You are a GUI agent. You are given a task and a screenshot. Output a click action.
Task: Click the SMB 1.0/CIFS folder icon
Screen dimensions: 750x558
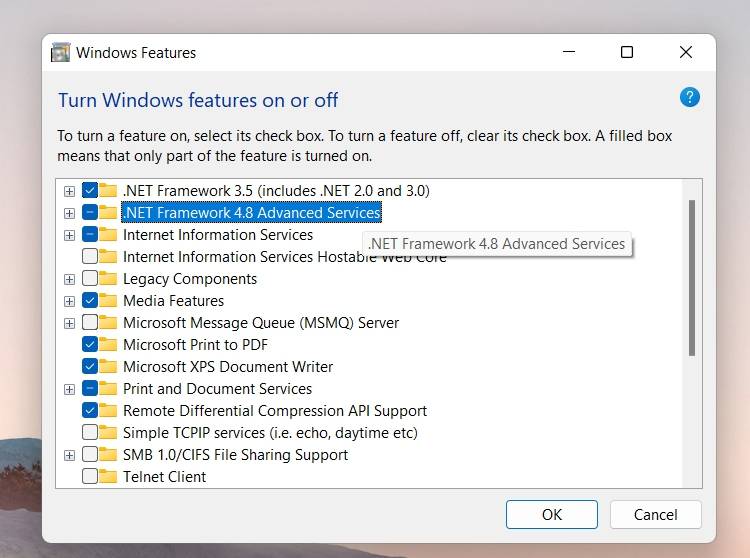click(108, 455)
